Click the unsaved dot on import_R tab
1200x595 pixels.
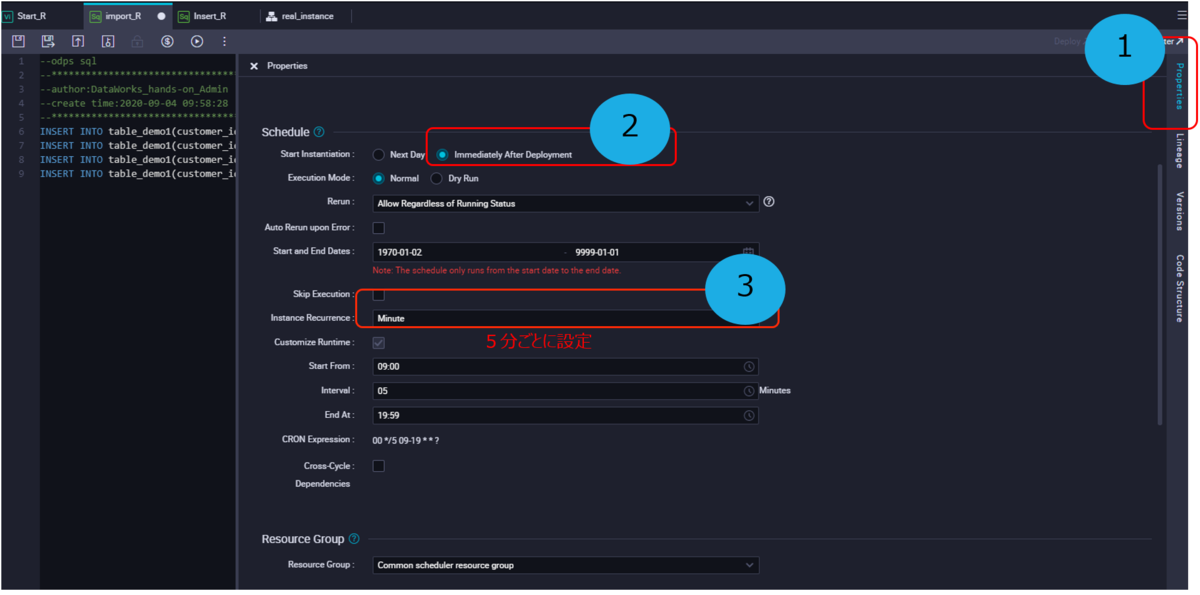pyautogui.click(x=161, y=17)
